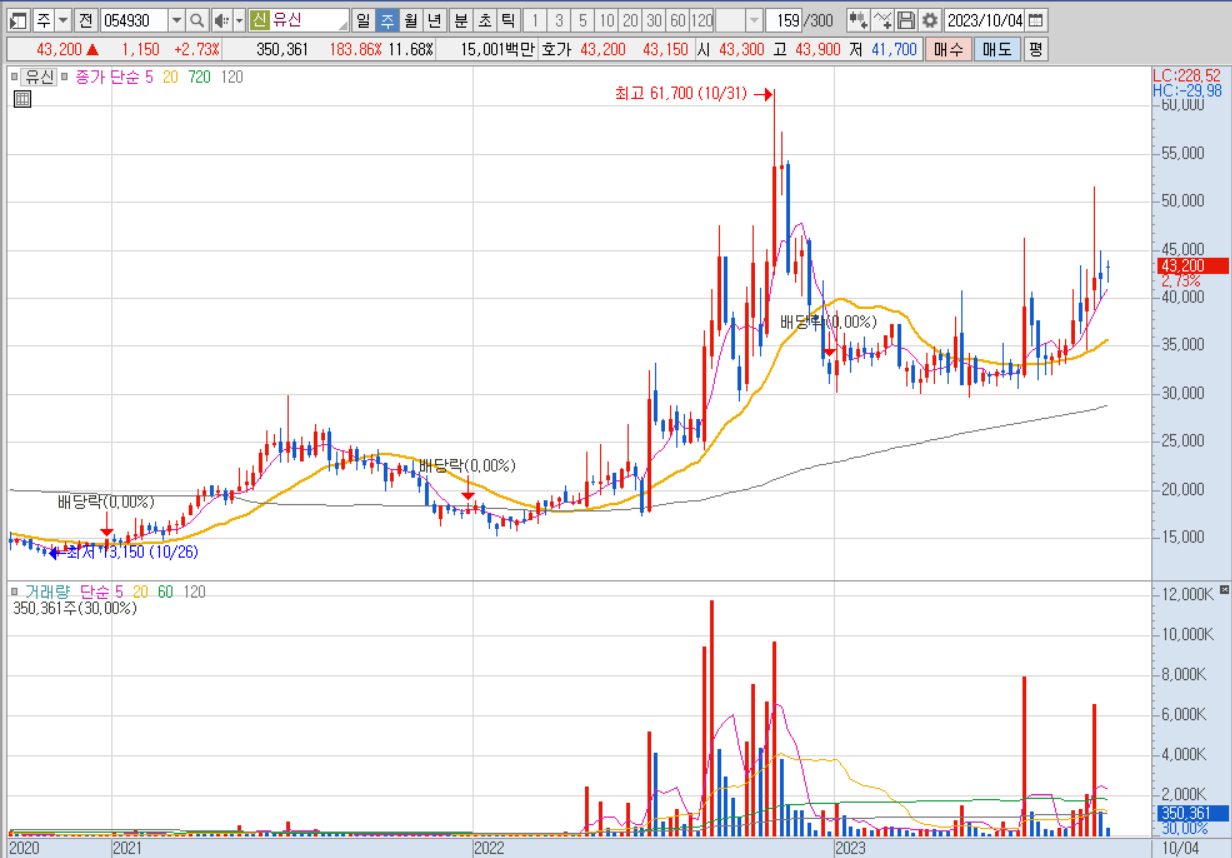The width and height of the screenshot is (1232, 858).
Task: Click the stock code field 054930
Action: tap(134, 20)
